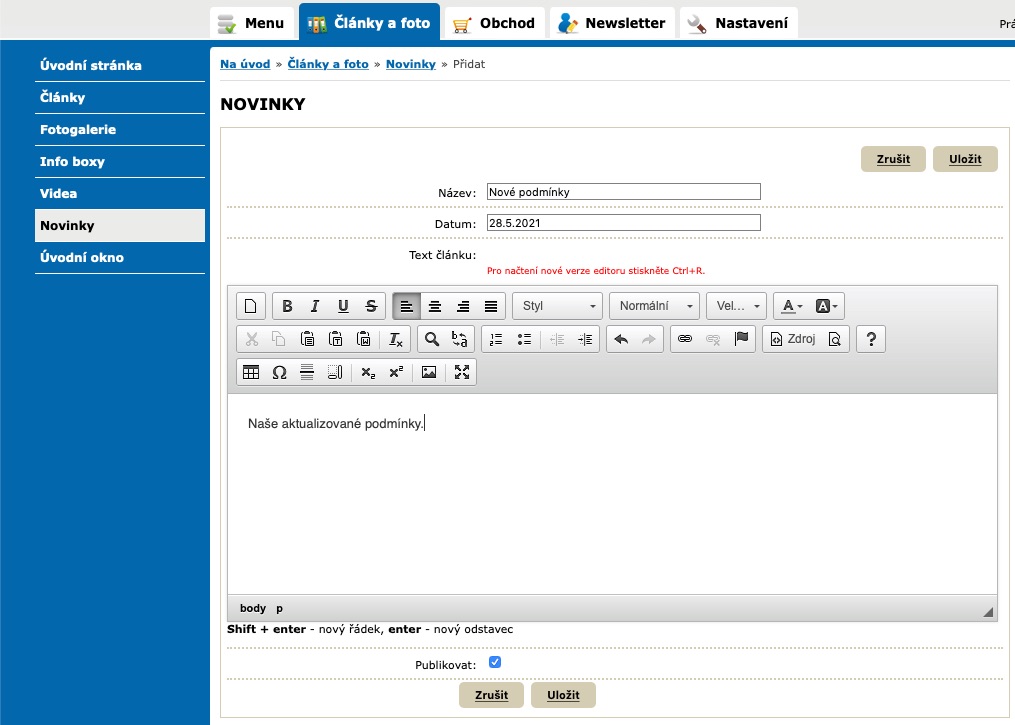Screen dimensions: 1015x725
Task: Toggle bold formatting
Action: [287, 306]
